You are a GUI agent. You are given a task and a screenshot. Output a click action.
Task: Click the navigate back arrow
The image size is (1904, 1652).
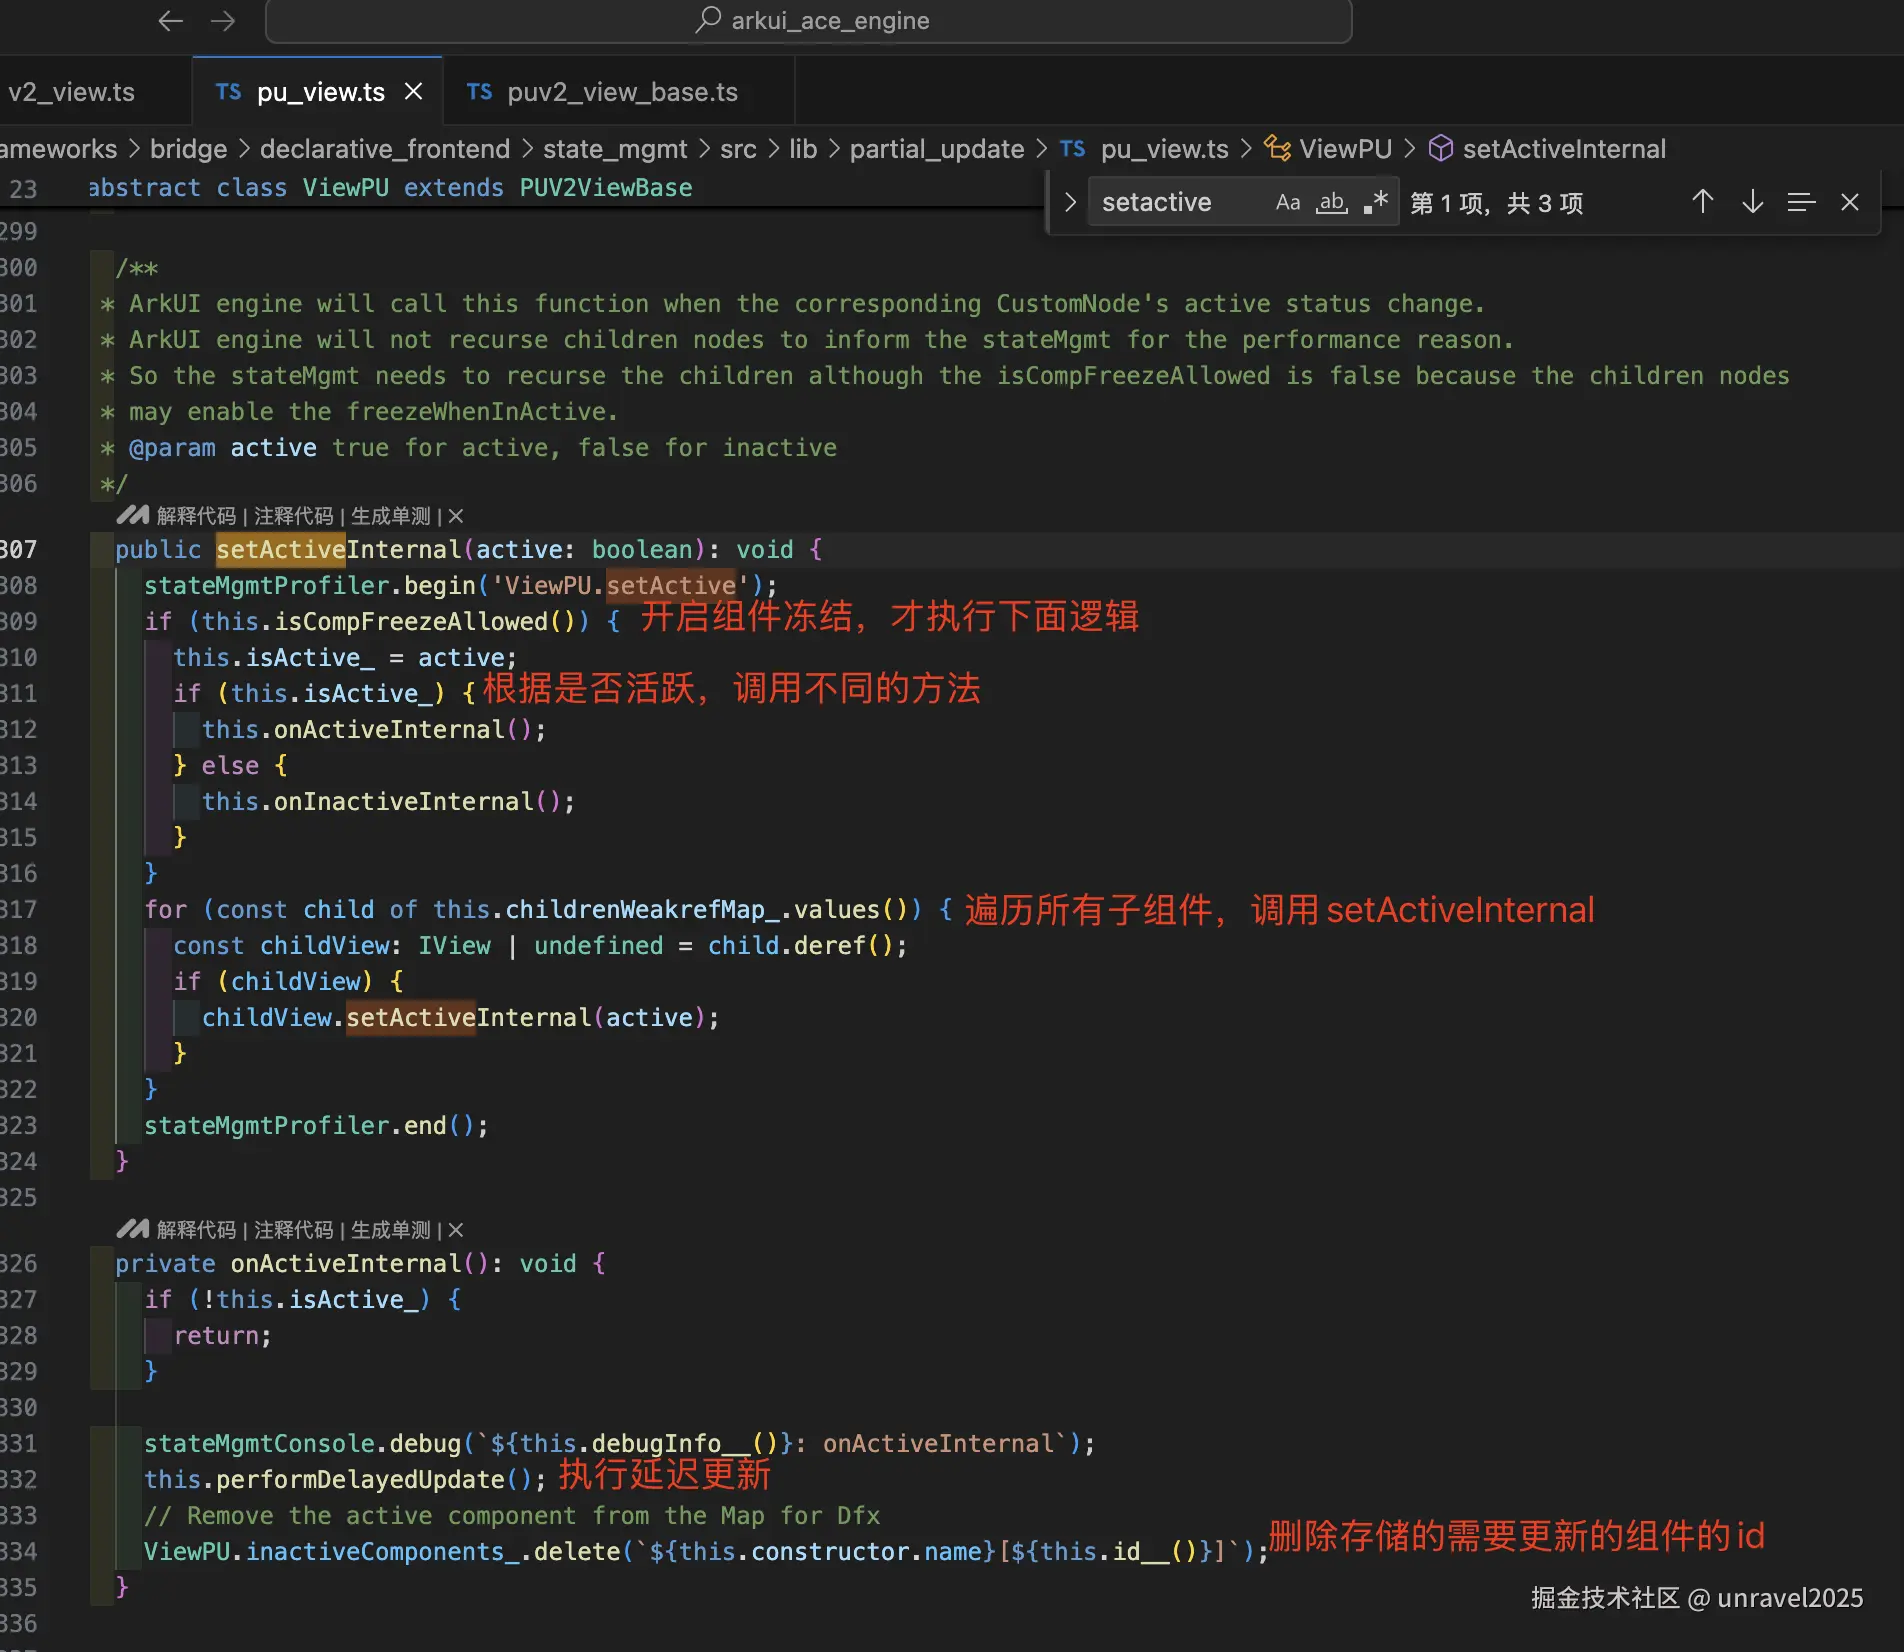point(170,21)
